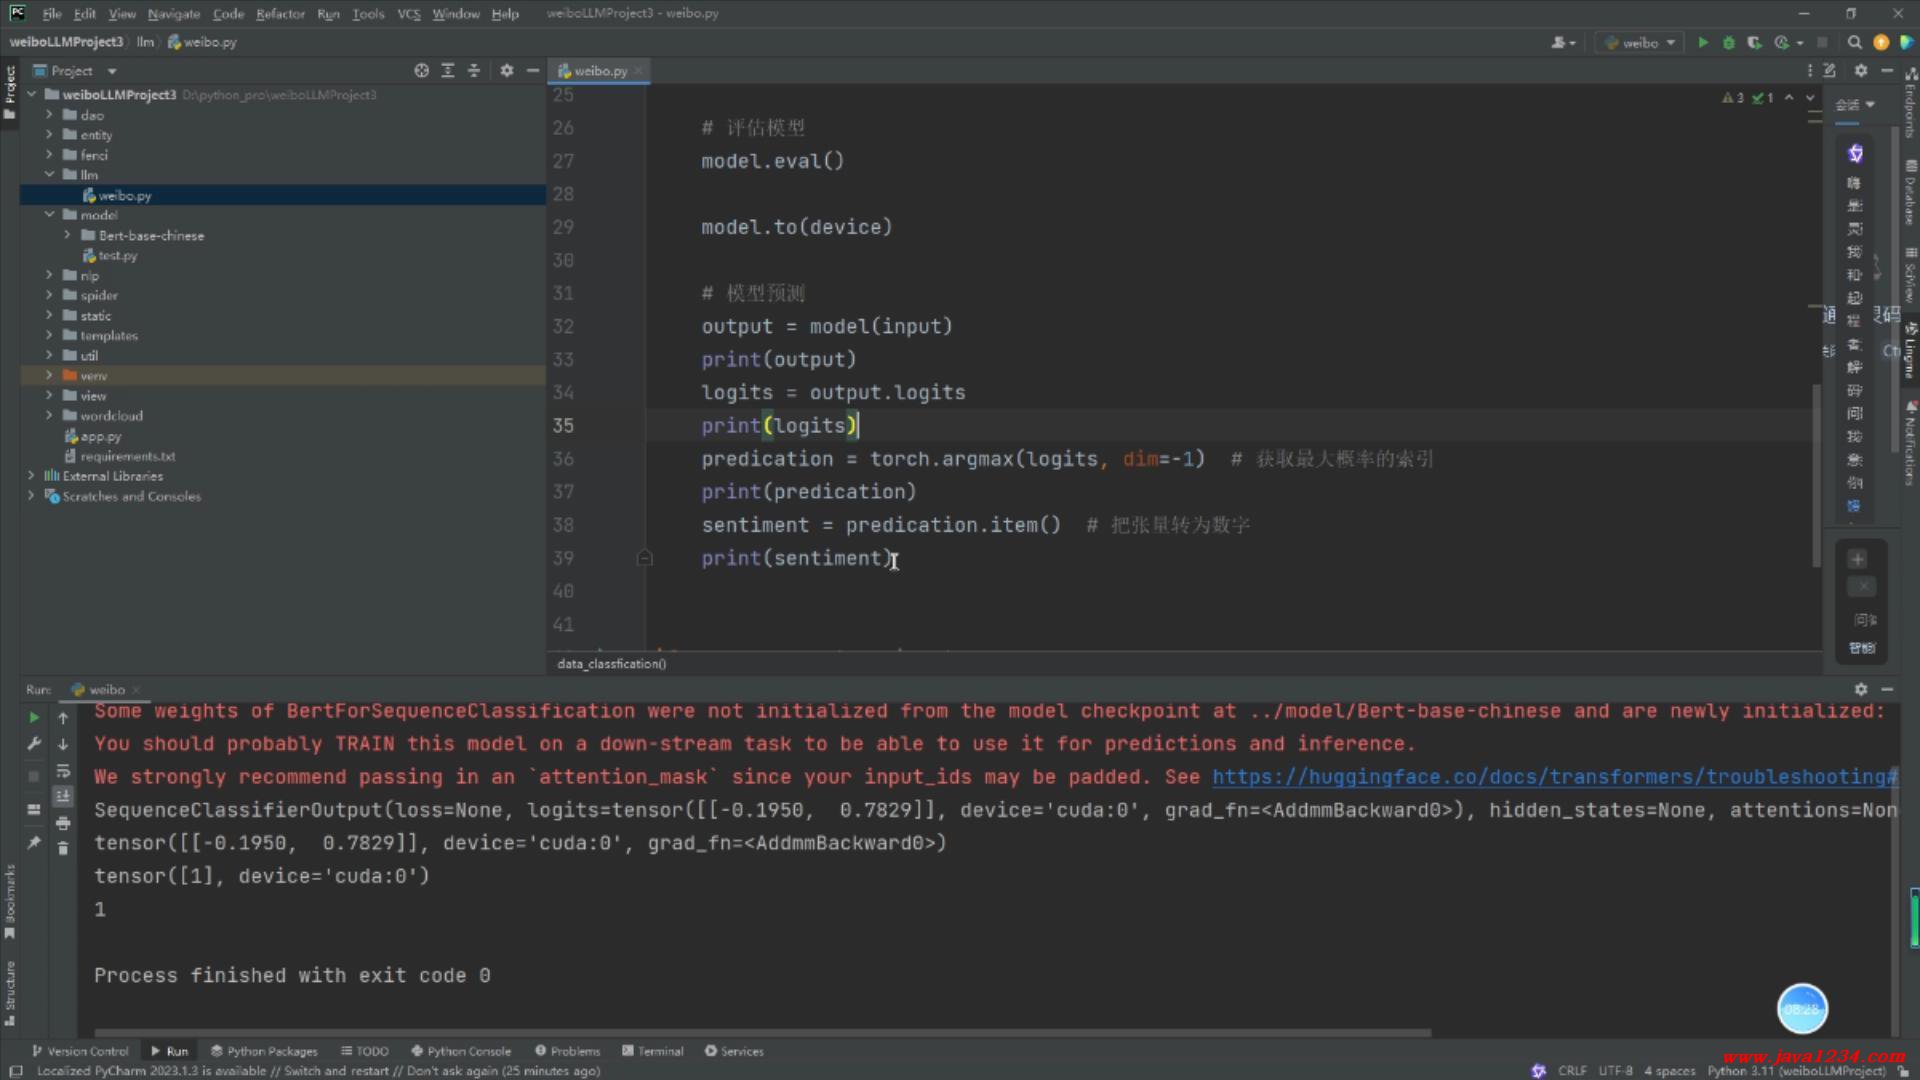Viewport: 1920px width, 1080px height.
Task: Open the Refactor menu
Action: point(280,14)
